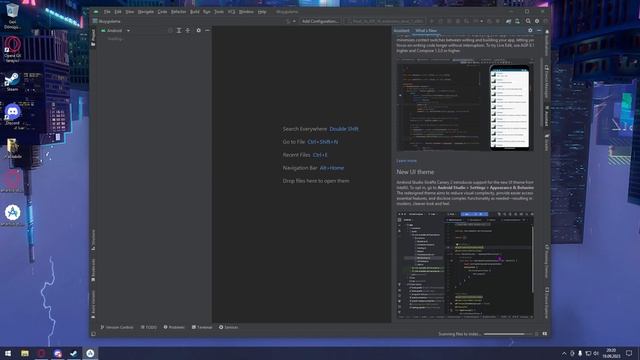Screen dimensions: 640x360
Task: Open the Help menu
Action: tap(262, 12)
